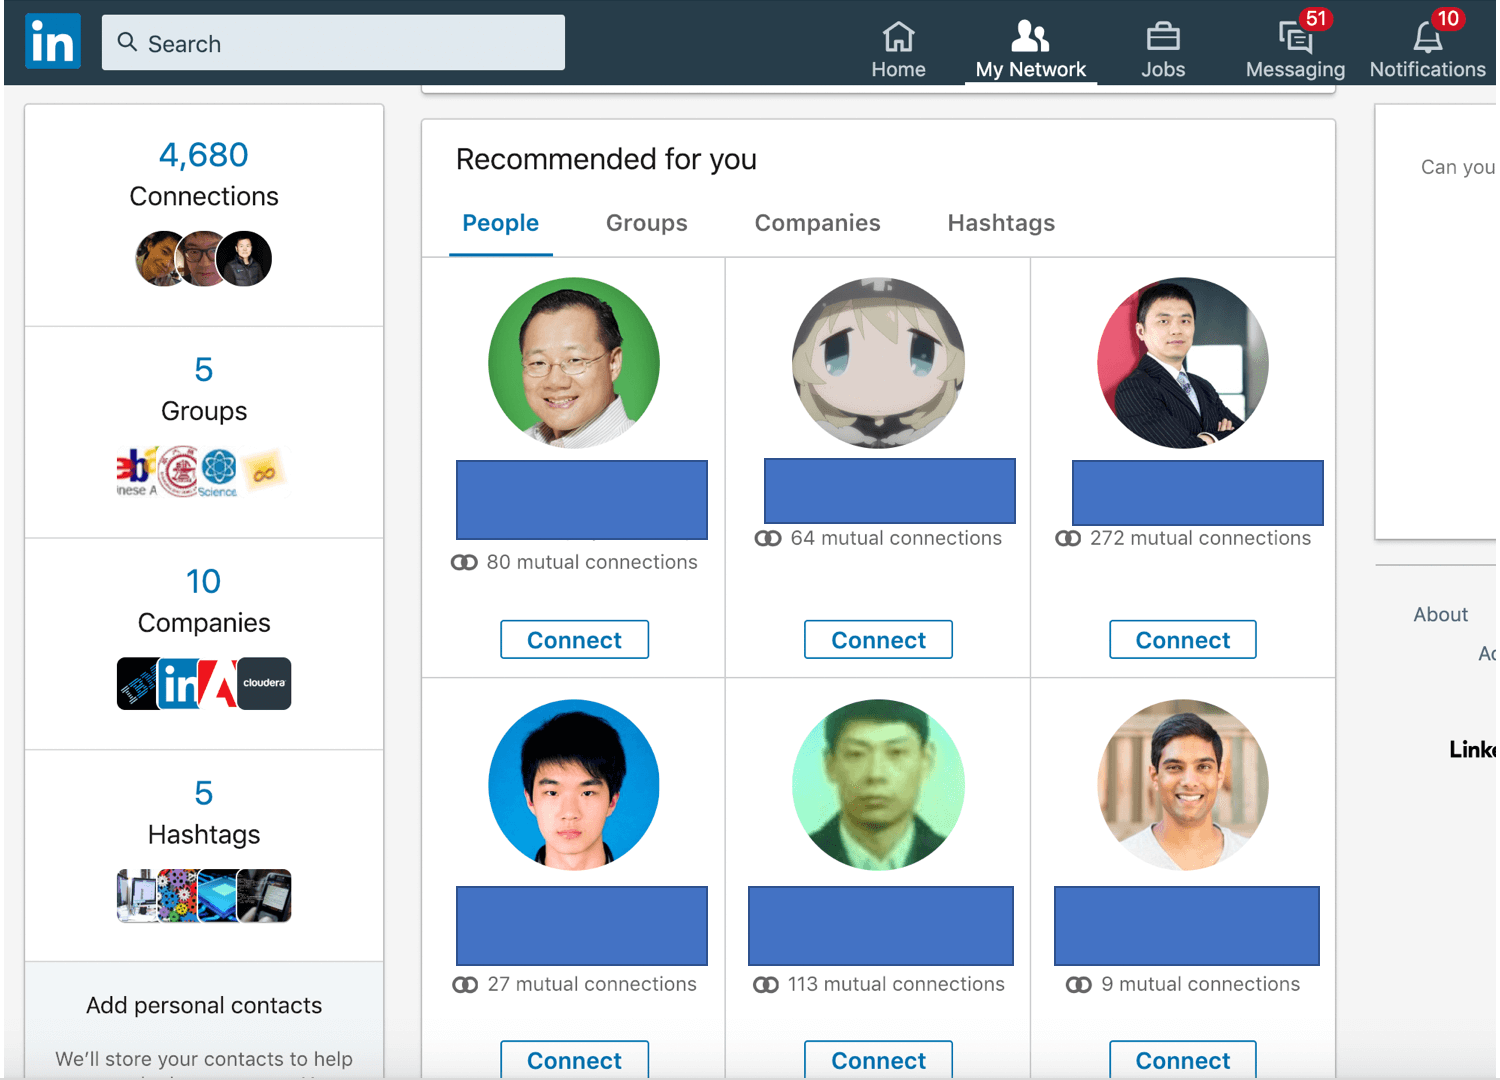Open the Jobs briefcase icon
Image resolution: width=1500 pixels, height=1080 pixels.
1162,38
